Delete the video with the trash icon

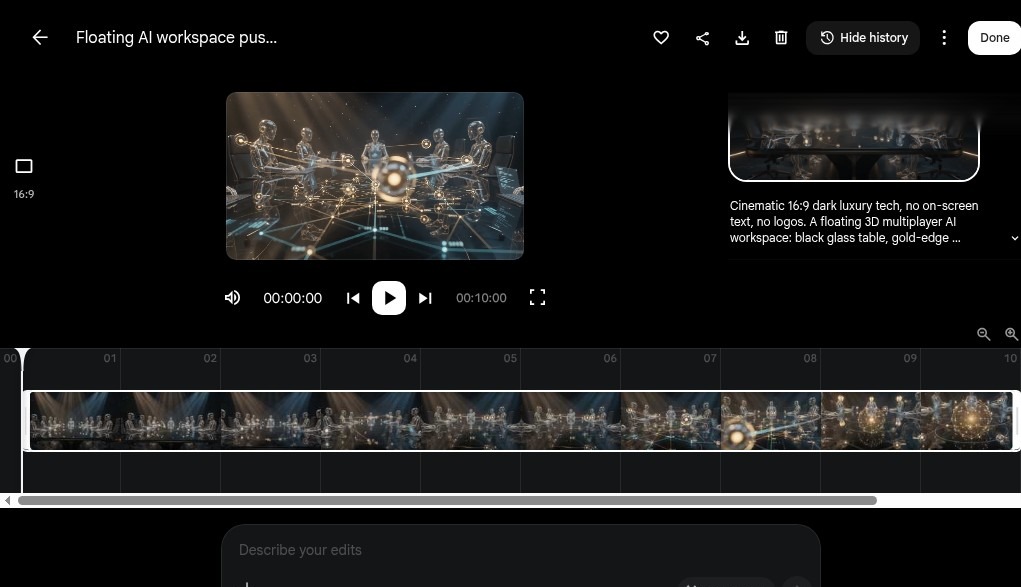point(781,38)
